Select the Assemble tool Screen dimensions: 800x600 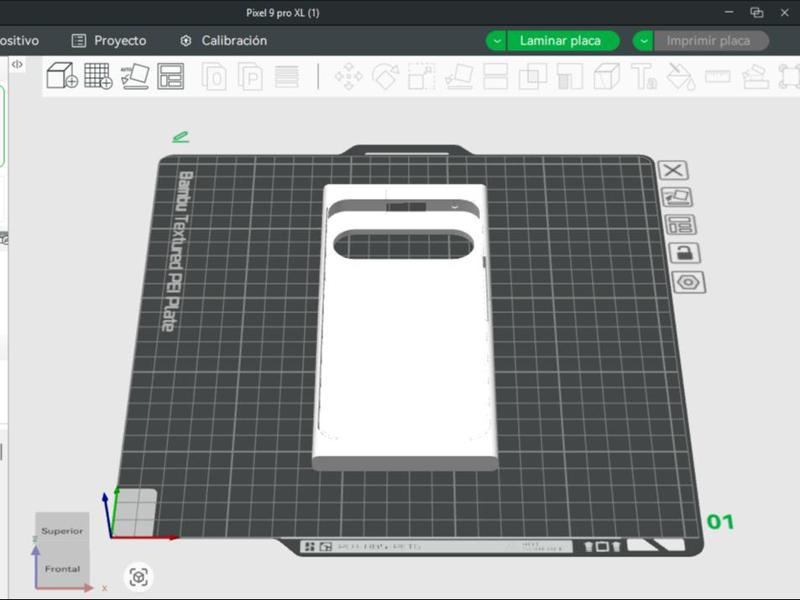click(x=755, y=77)
